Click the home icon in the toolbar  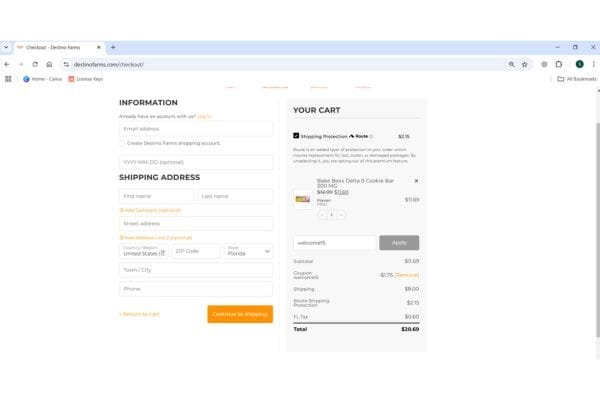[49, 64]
